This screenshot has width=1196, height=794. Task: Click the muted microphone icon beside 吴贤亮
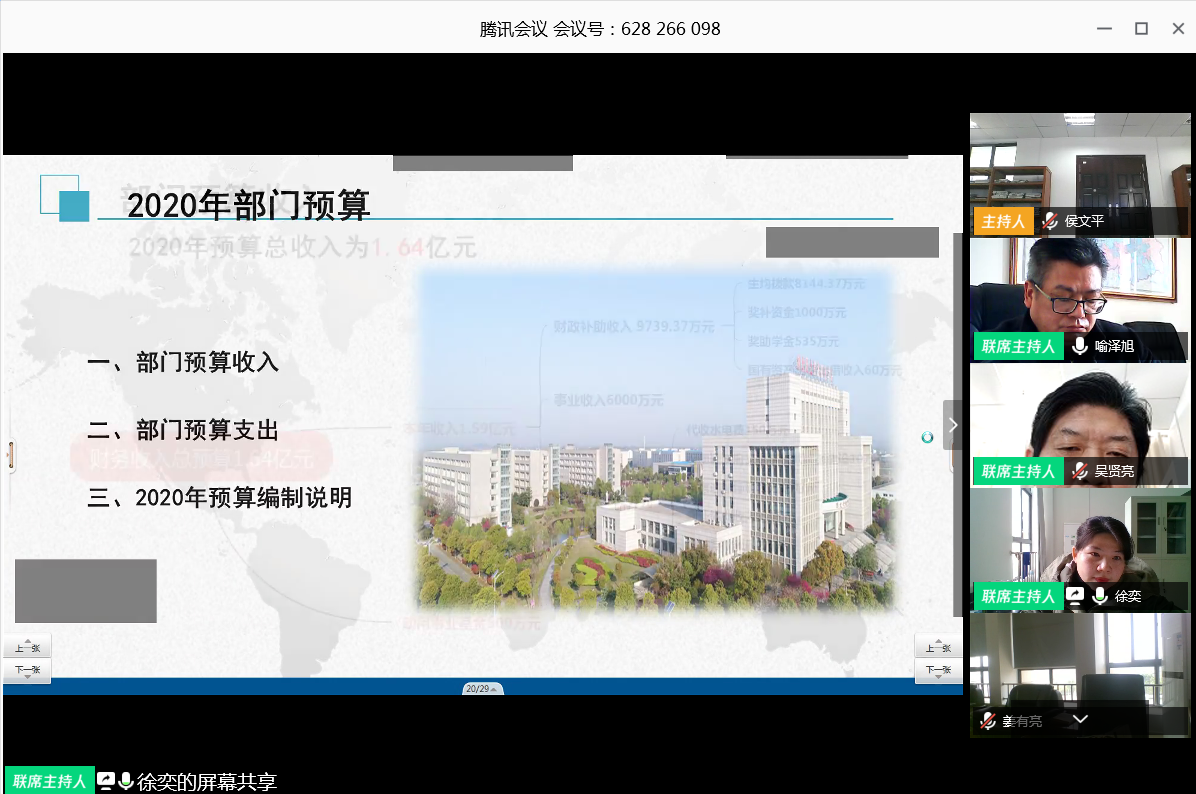tap(1079, 471)
